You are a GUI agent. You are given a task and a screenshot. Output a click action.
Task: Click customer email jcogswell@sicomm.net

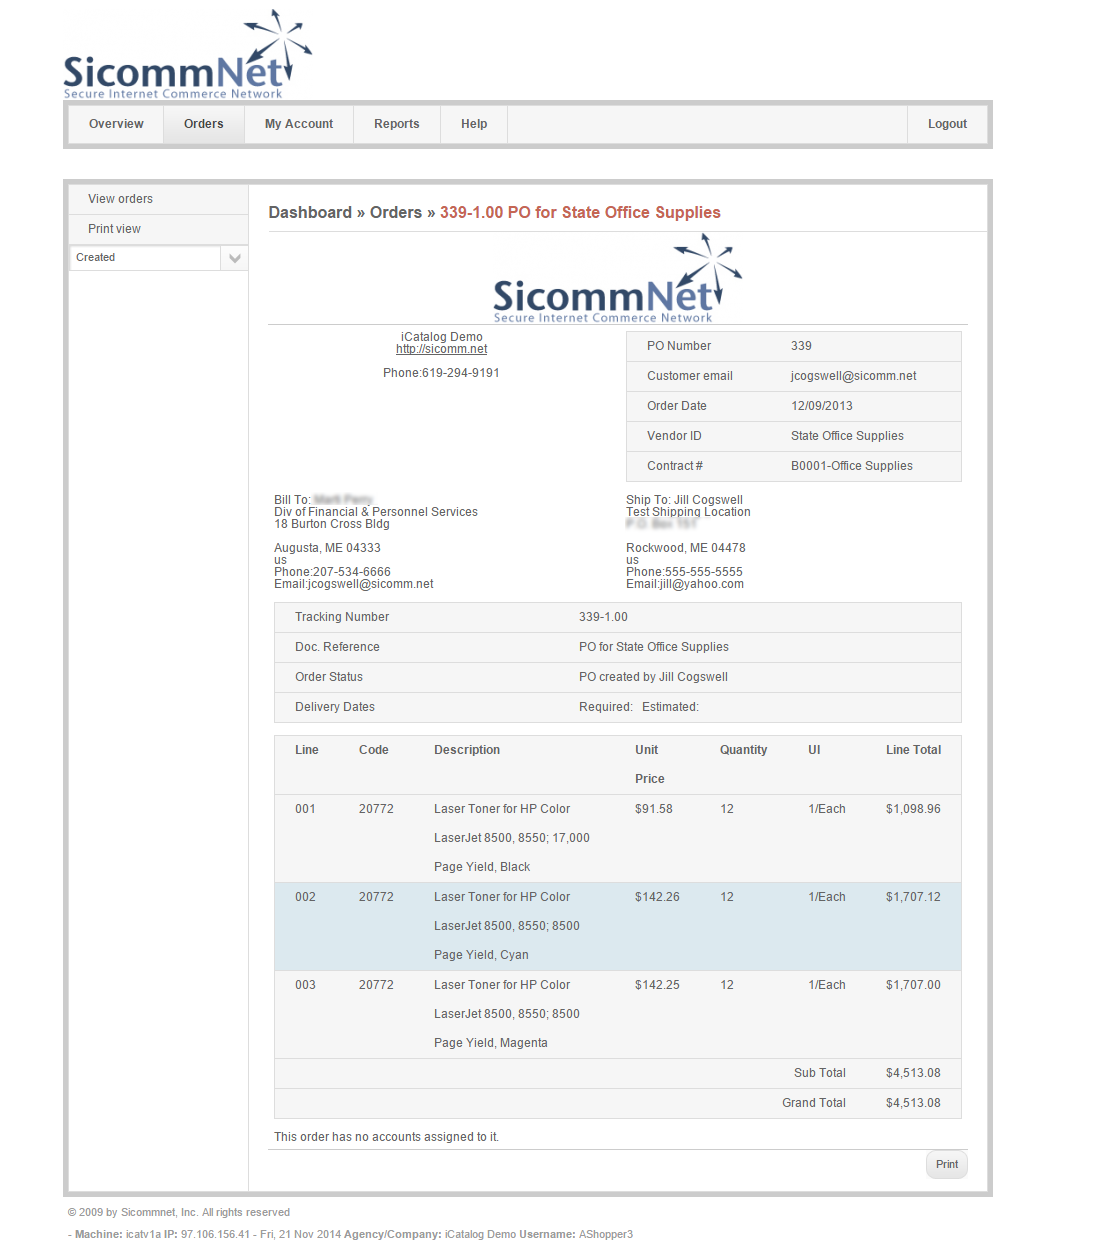pyautogui.click(x=853, y=376)
